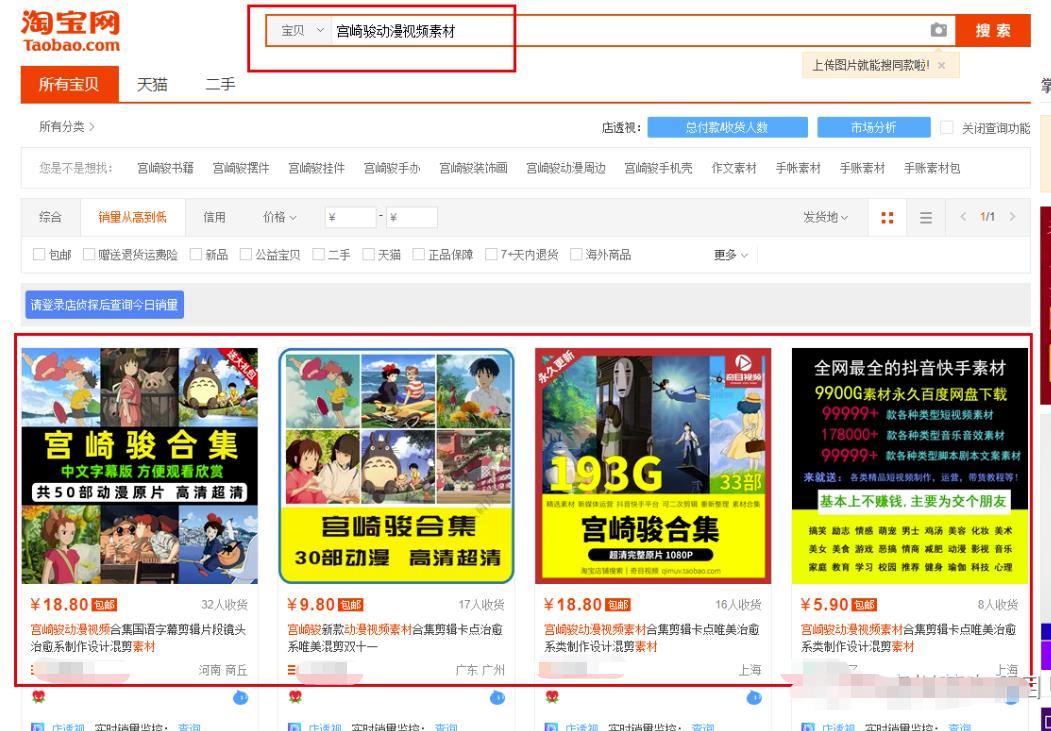Open the 价格 sort dropdown
Screen dimensions: 1051x731
click(x=280, y=217)
